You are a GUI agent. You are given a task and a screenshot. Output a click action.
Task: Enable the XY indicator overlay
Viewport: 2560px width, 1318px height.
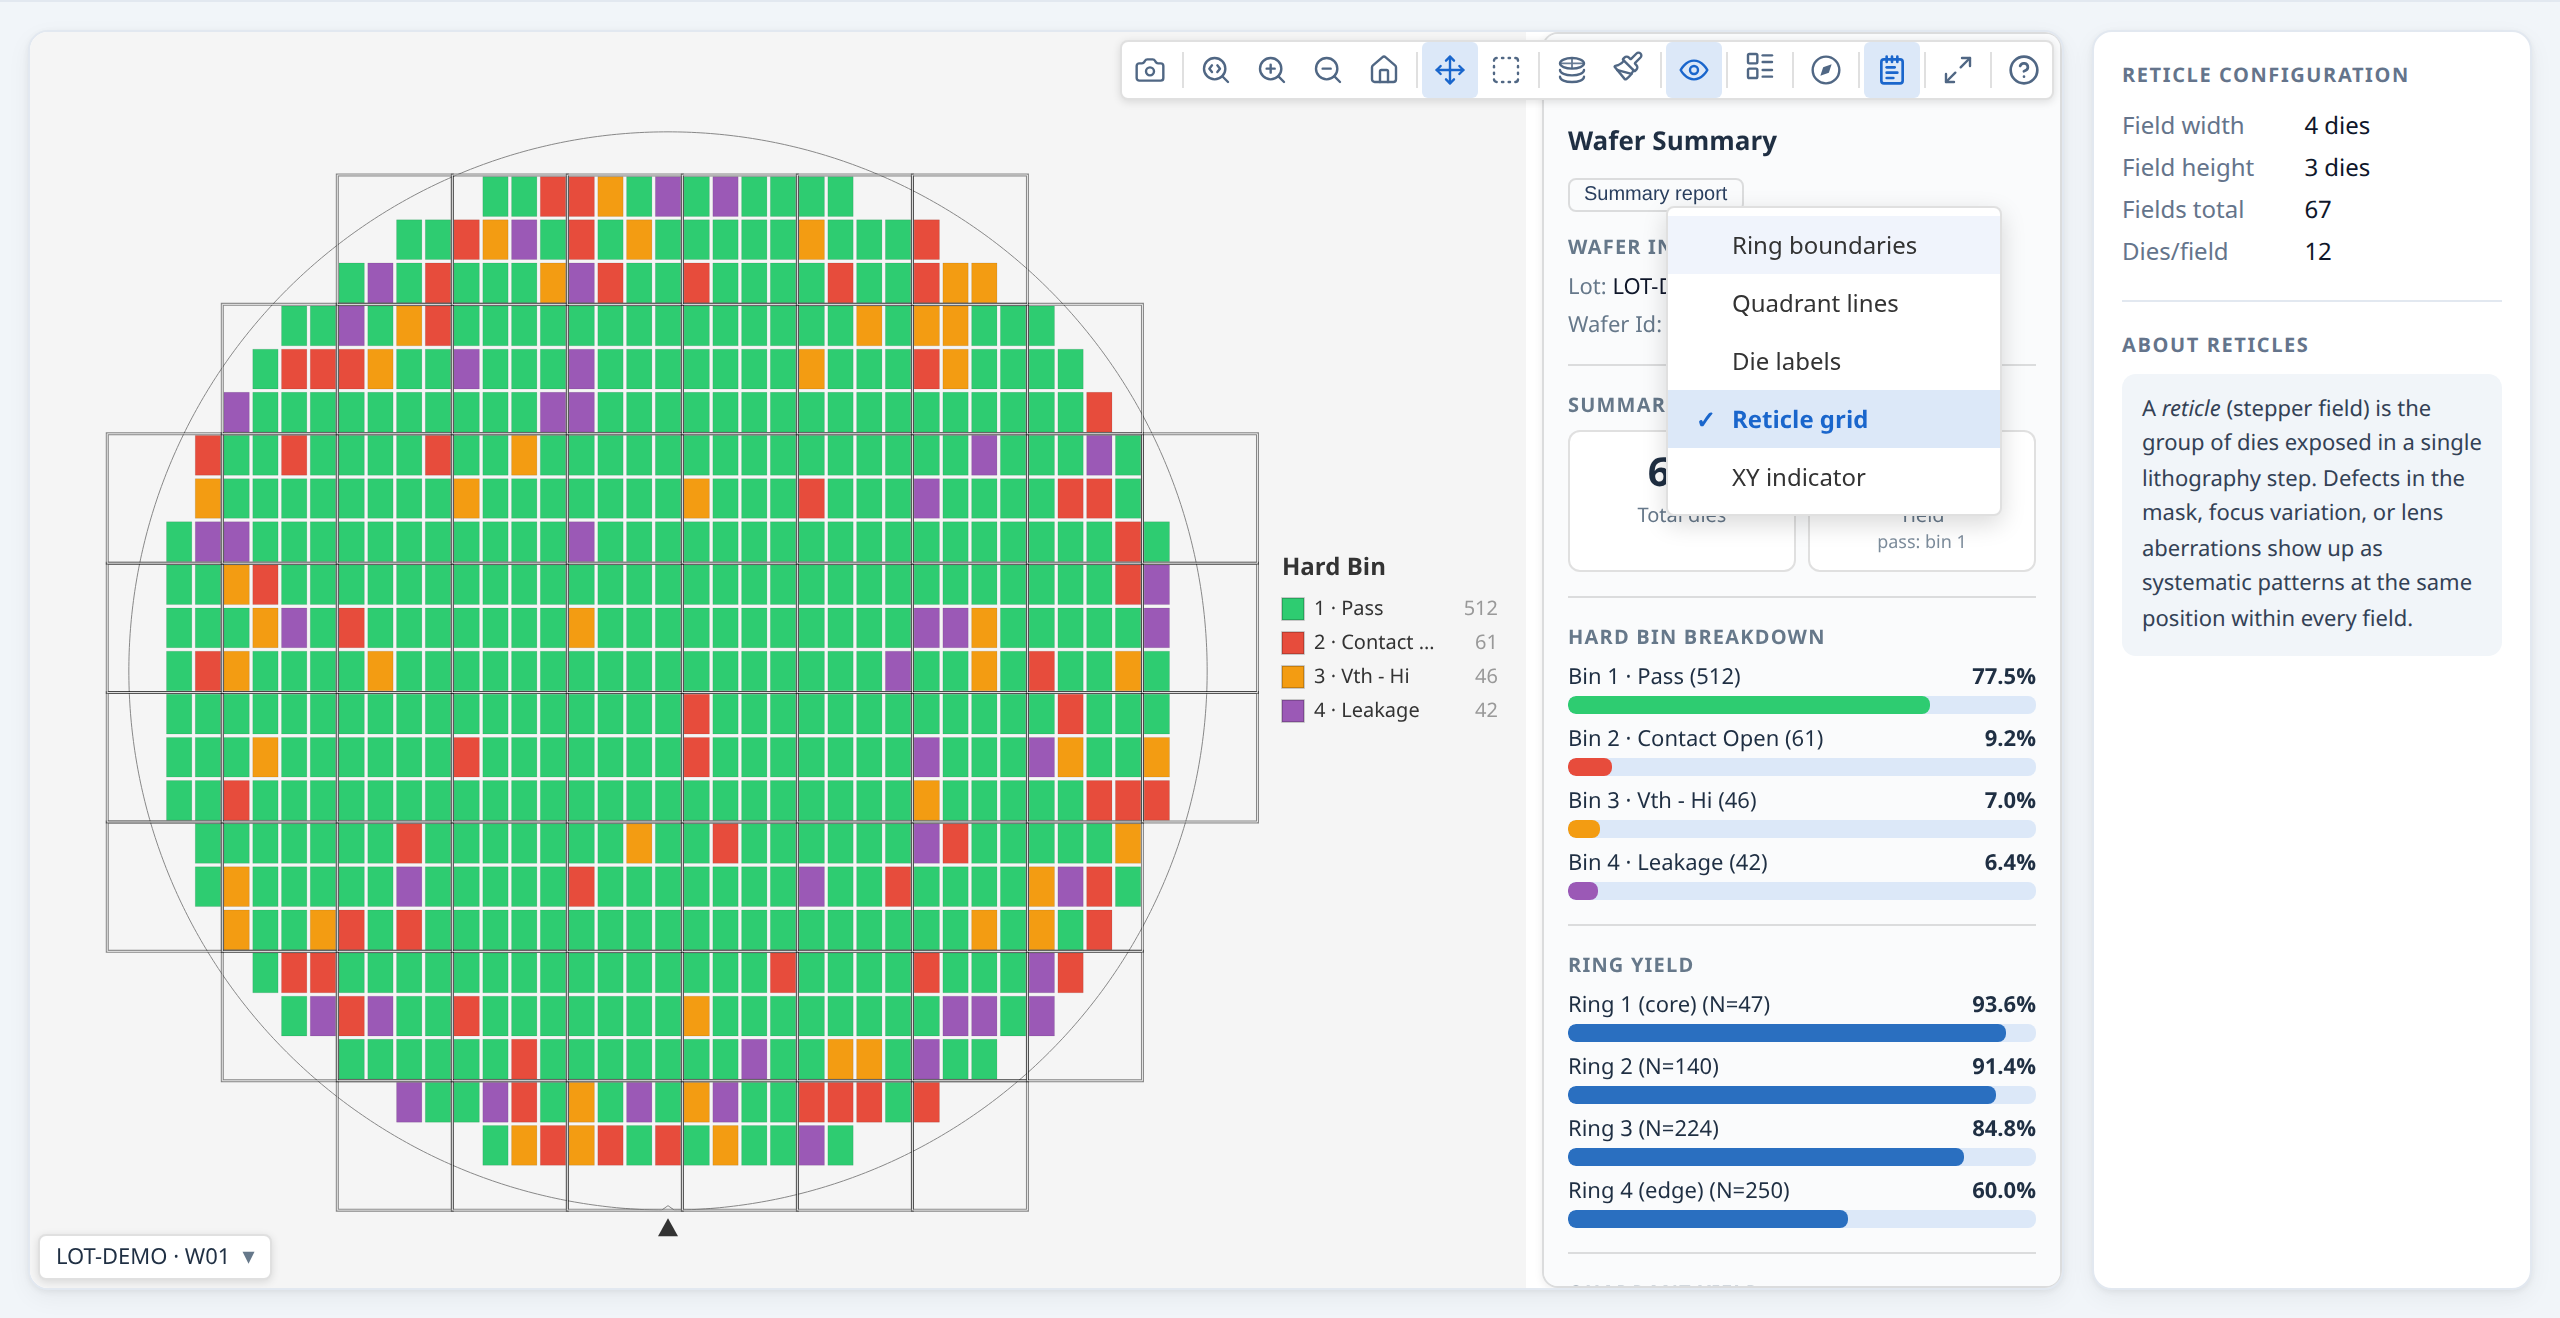[x=1834, y=478]
